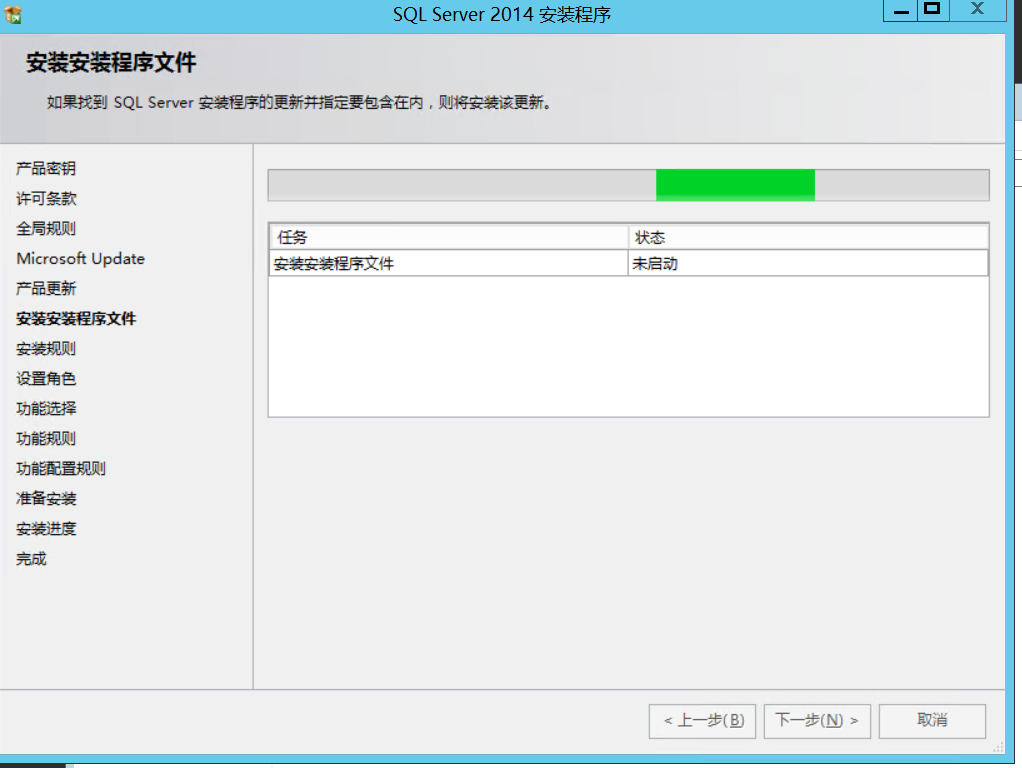The image size is (1022, 768).
Task: Select the 许可条款 step in sidebar
Action: [x=46, y=198]
